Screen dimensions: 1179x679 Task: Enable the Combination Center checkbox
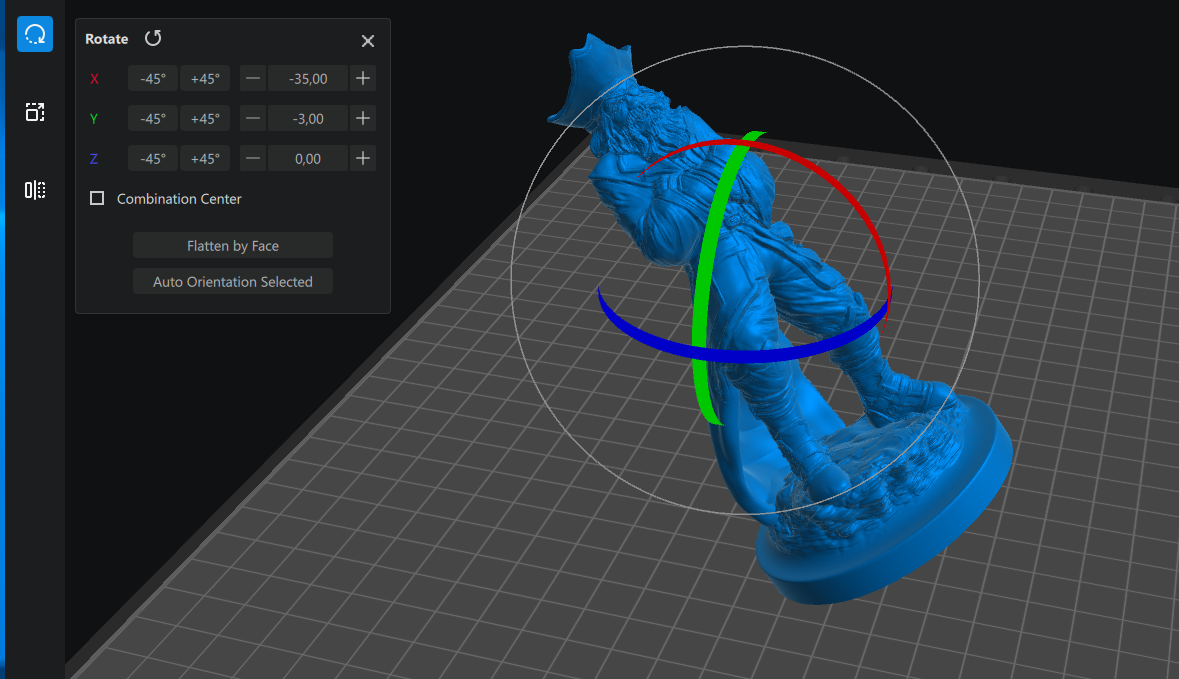[97, 199]
